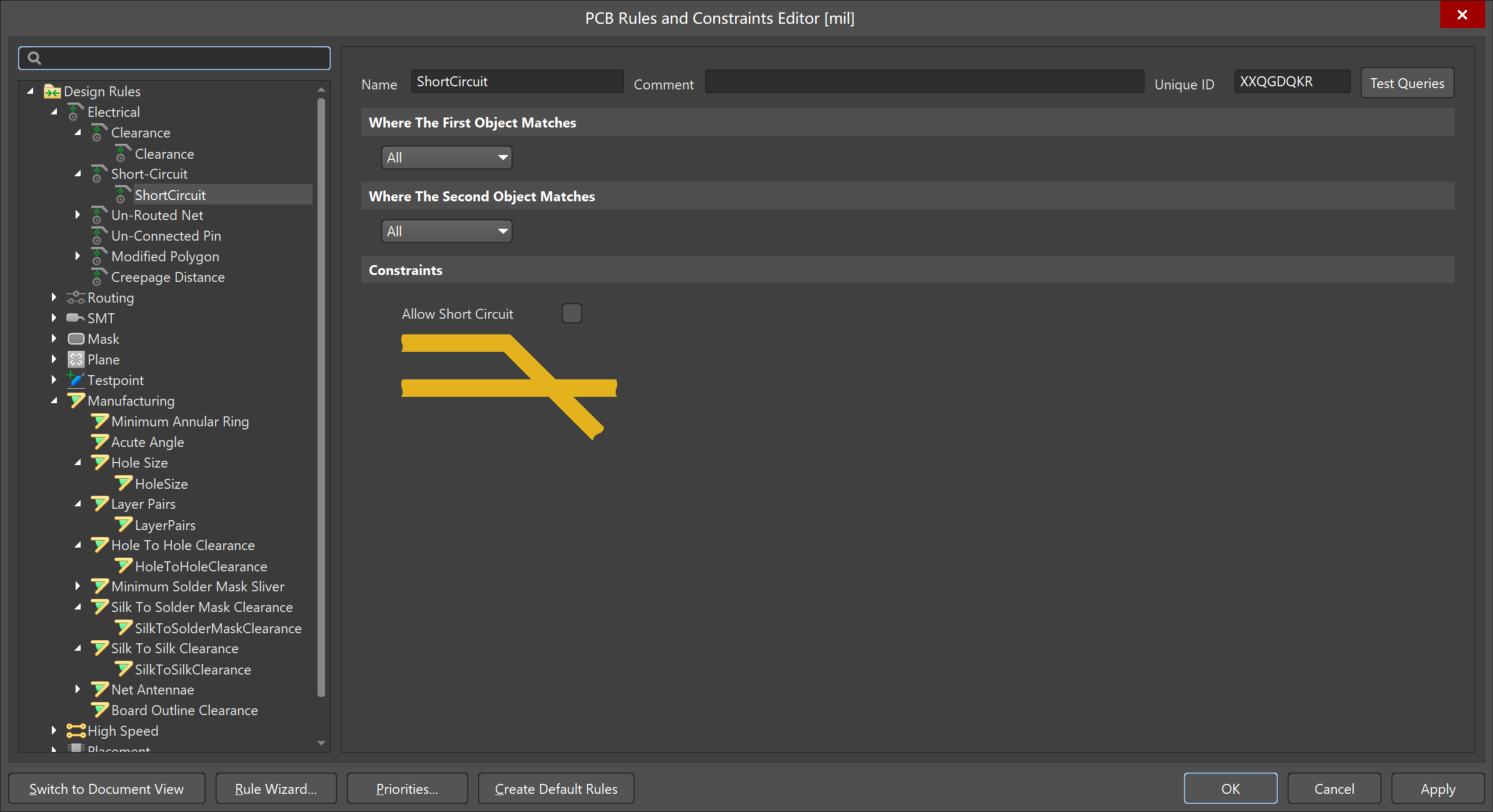
Task: Select the Creepage Distance rule
Action: pyautogui.click(x=167, y=277)
